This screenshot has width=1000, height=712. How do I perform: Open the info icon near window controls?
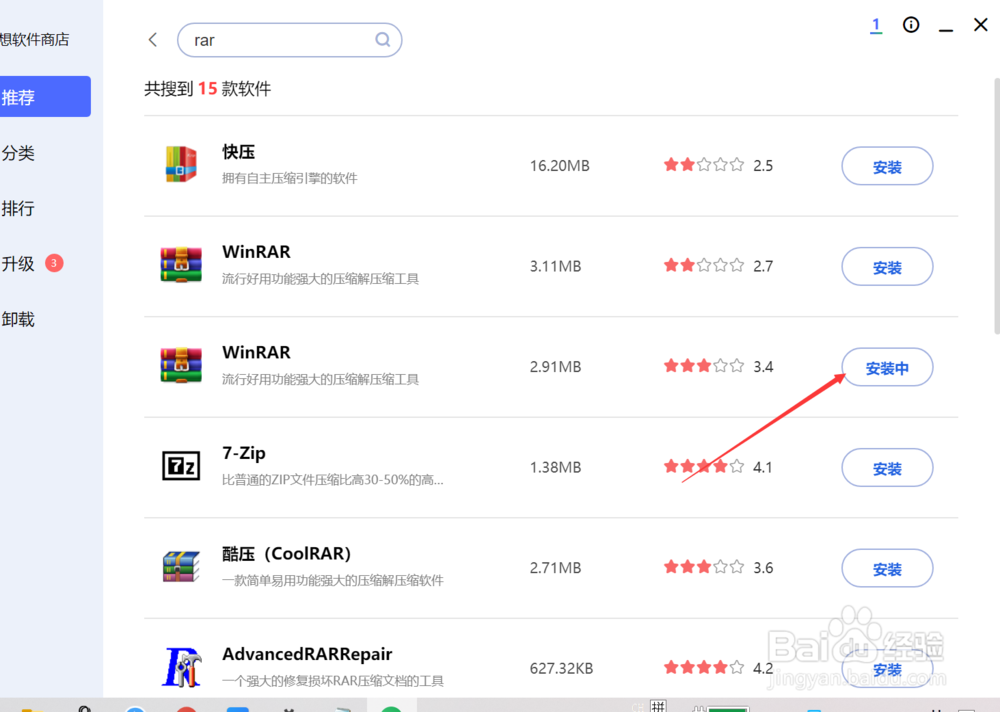click(x=911, y=25)
